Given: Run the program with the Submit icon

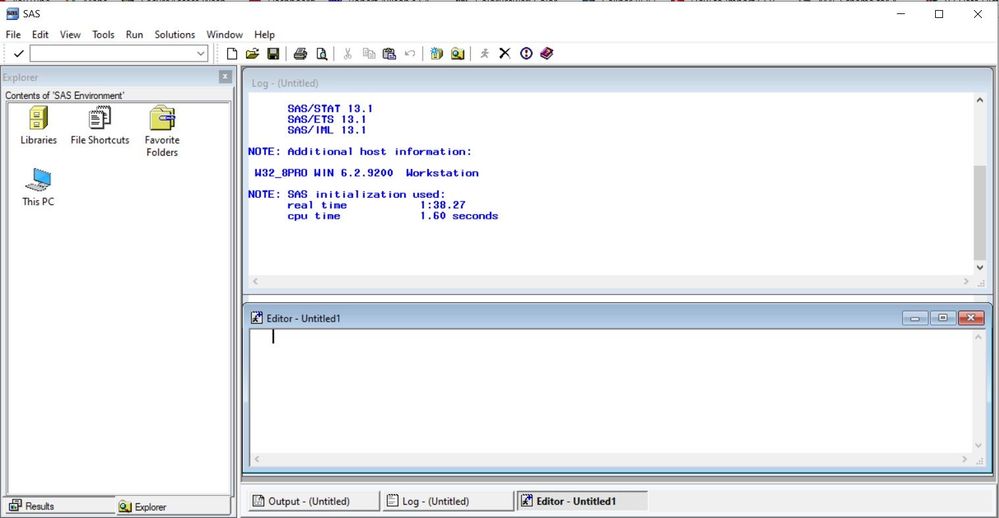Looking at the screenshot, I should coord(485,54).
